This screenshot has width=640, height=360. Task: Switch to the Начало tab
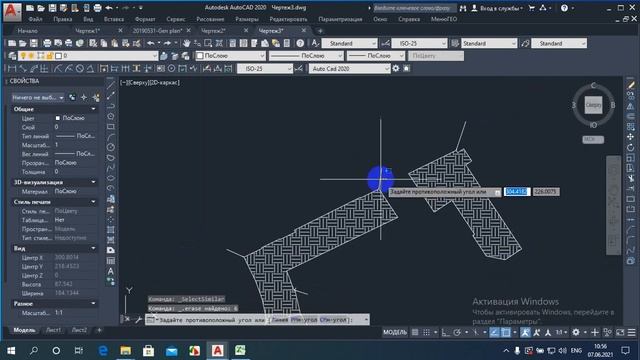coord(27,31)
